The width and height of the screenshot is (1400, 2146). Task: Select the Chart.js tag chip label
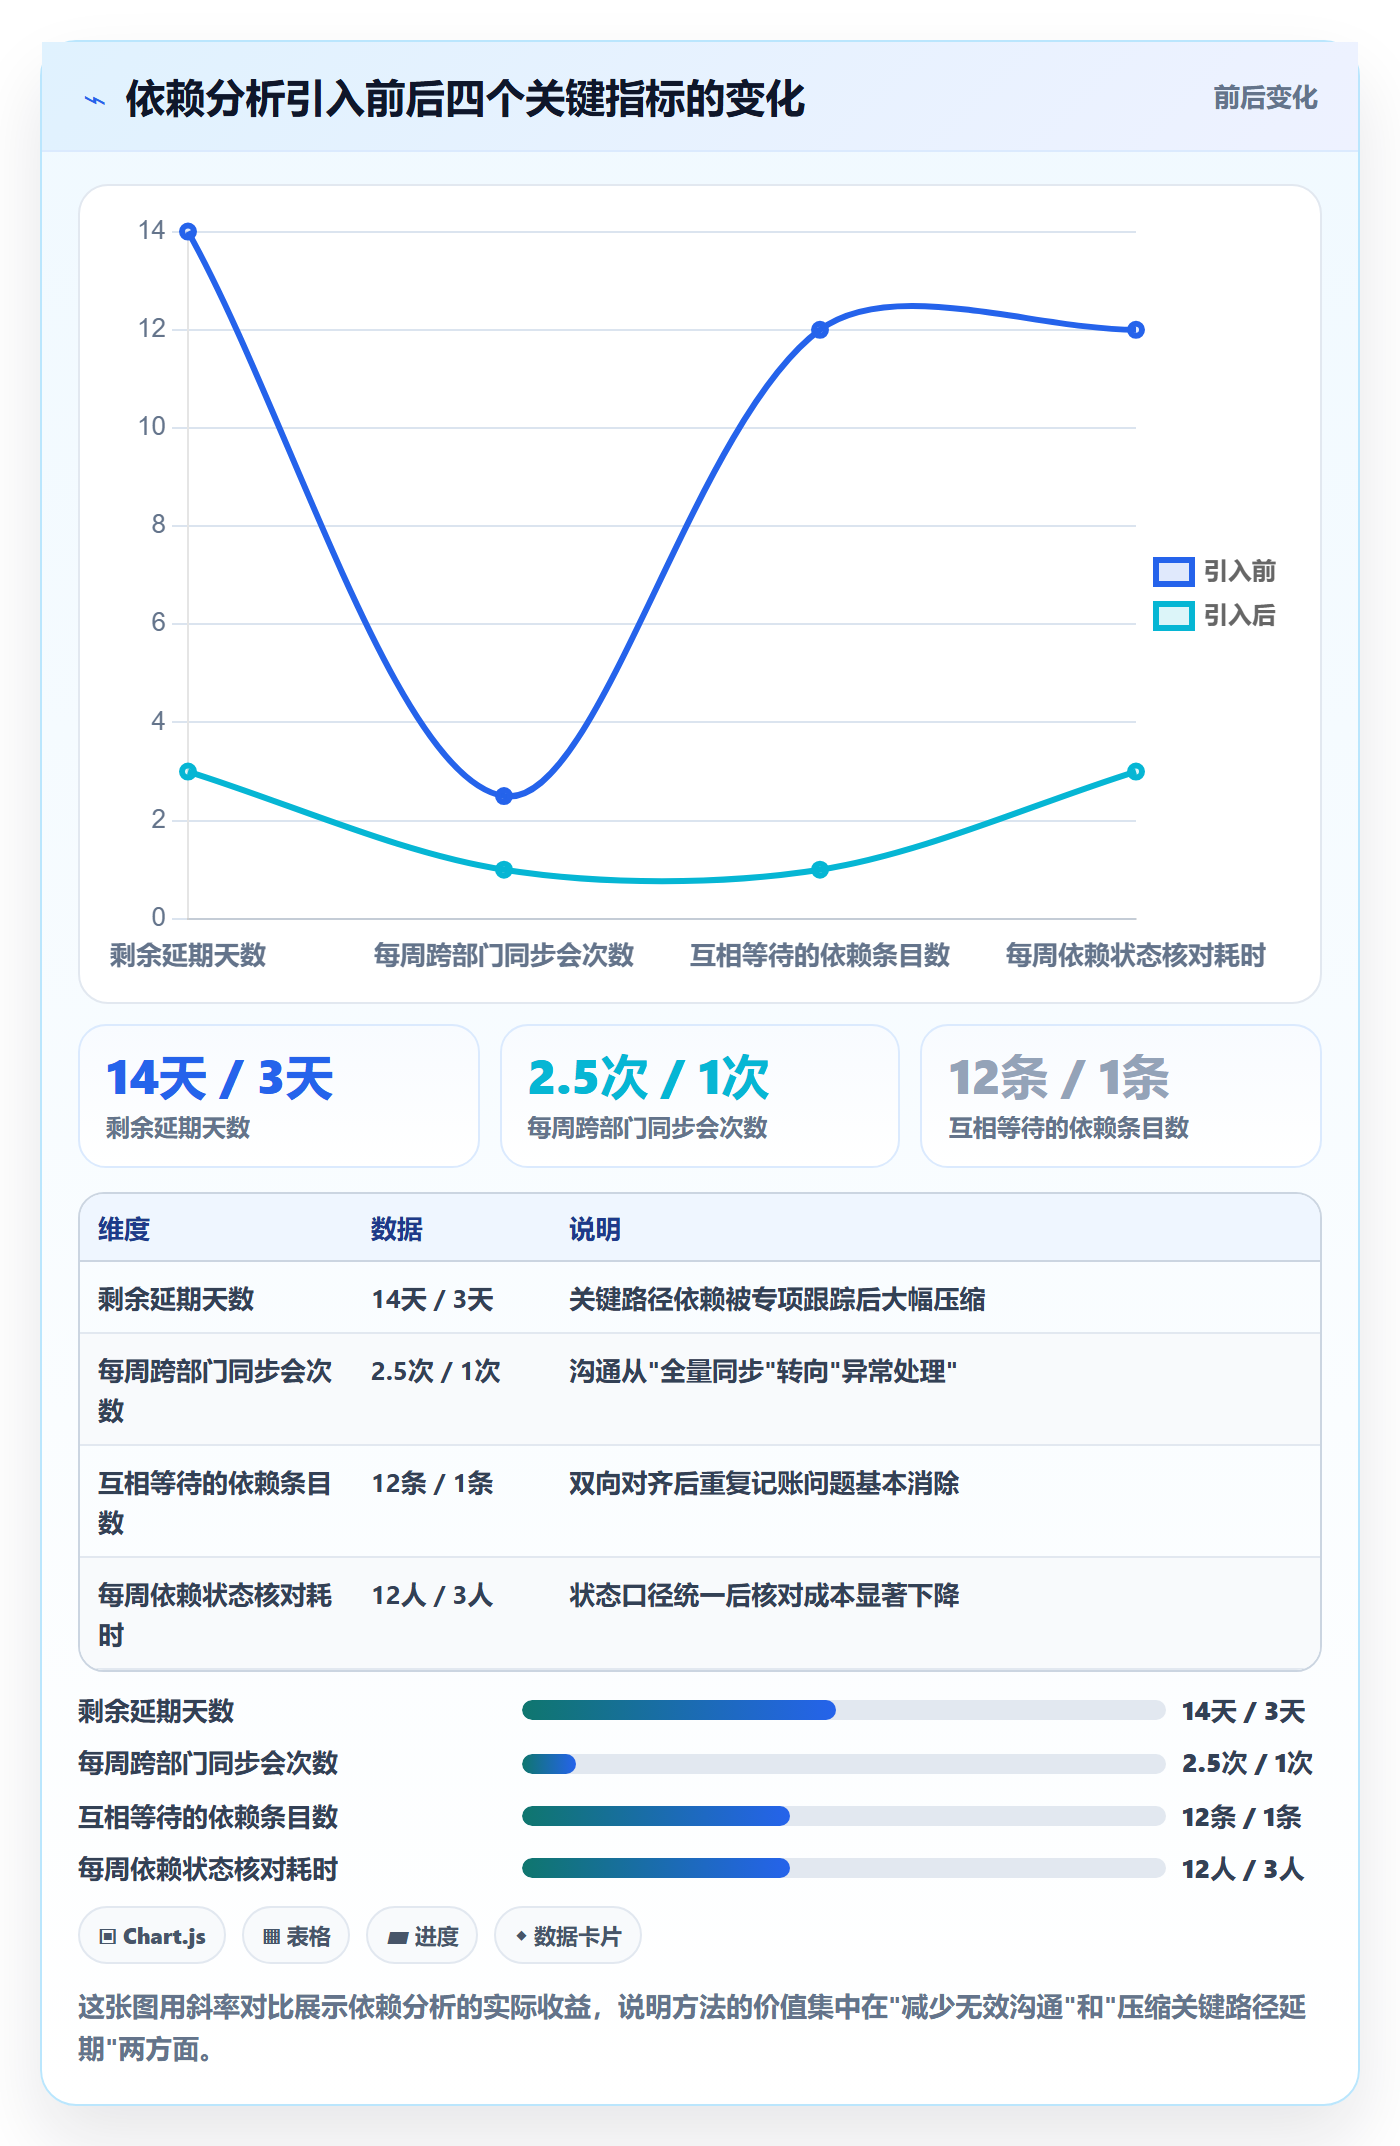click(164, 1937)
